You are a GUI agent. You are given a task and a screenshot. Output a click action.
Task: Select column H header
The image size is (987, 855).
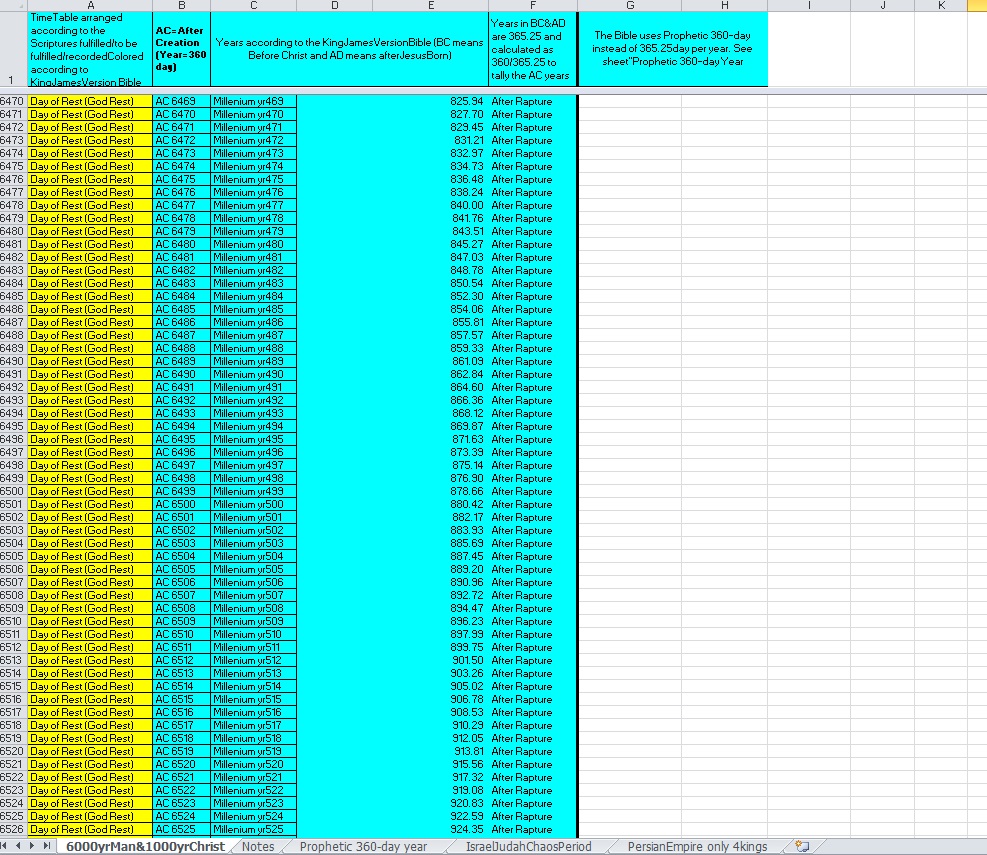[725, 6]
